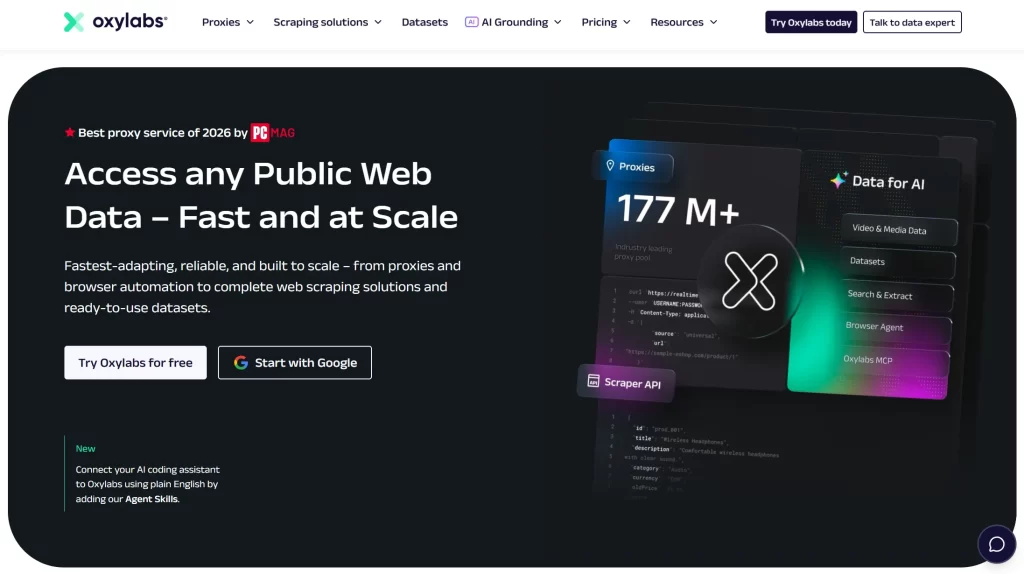Click the sparkle icon next to Data for AI
The image size is (1024, 574).
[x=839, y=180]
